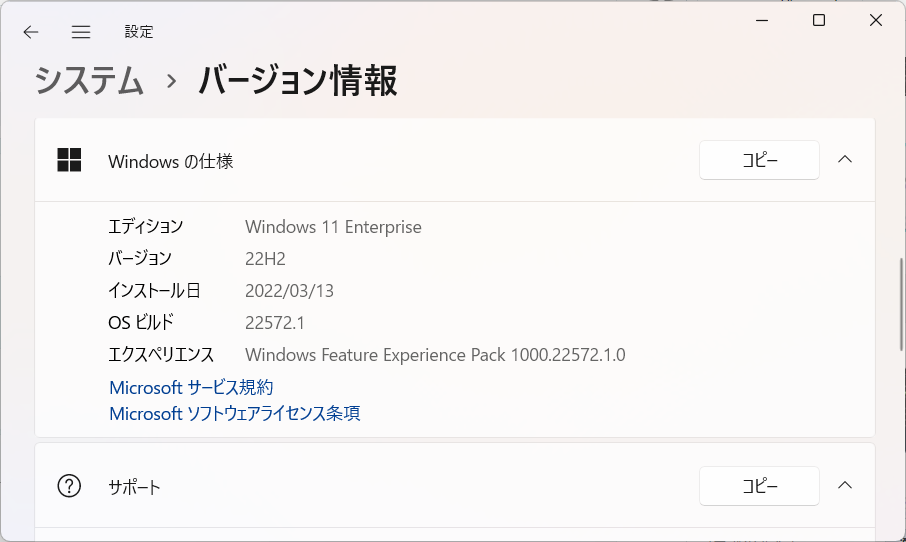Select the 2022/03/13 install date
The image size is (906, 542).
[289, 290]
